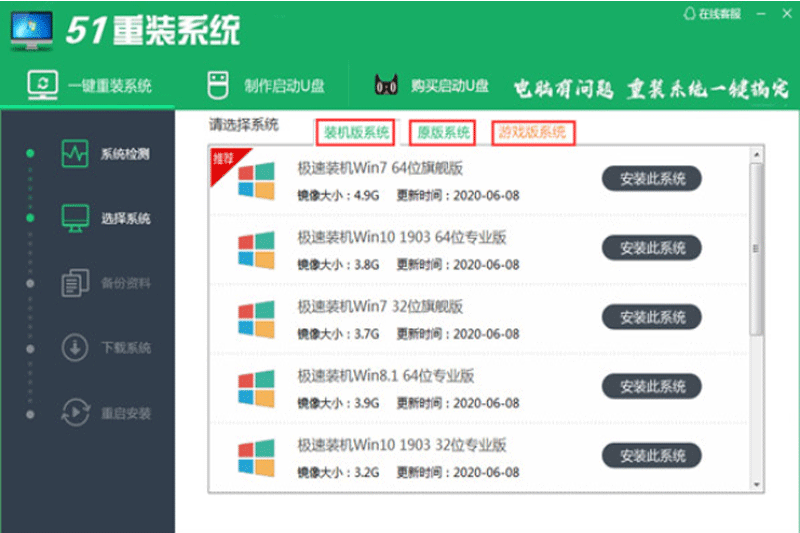The height and width of the screenshot is (533, 800).
Task: Open the 制作启动U盘 tab
Action: click(266, 86)
